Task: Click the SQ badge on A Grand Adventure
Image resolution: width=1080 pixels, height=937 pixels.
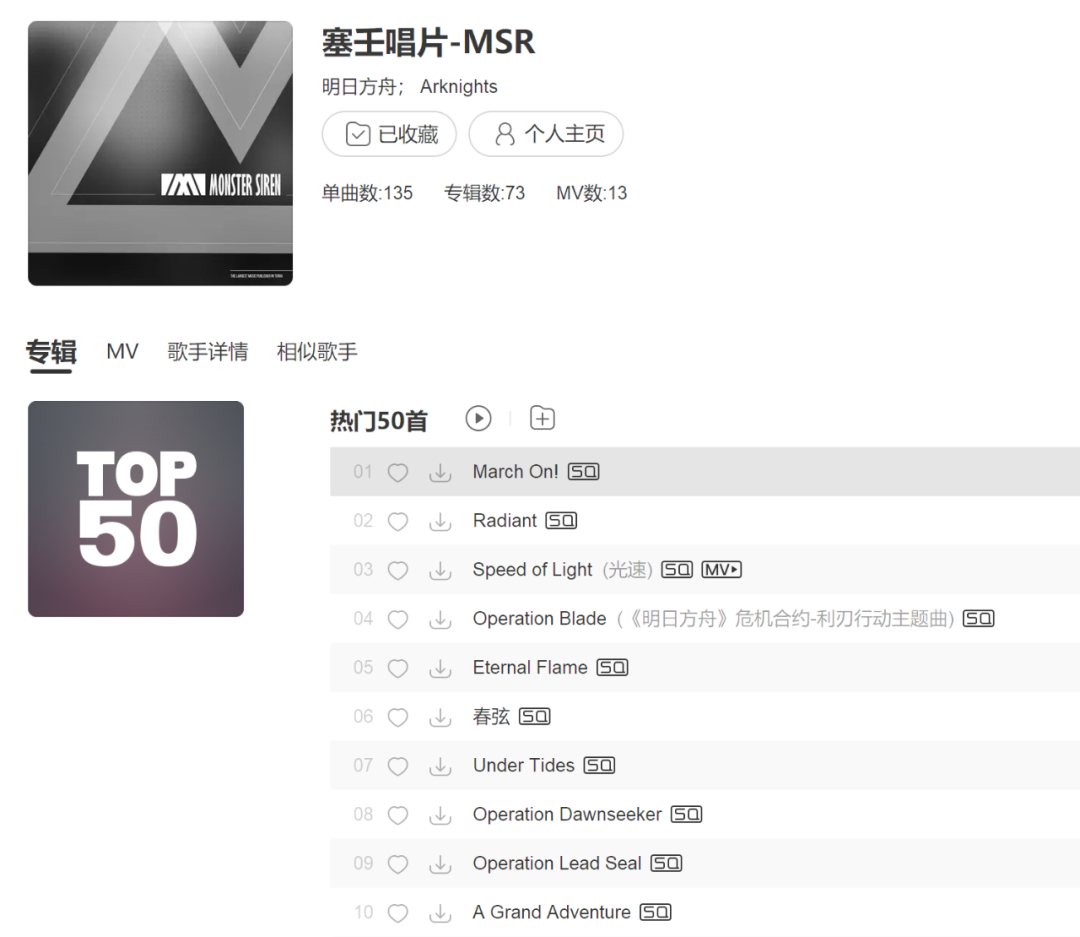Action: point(656,912)
